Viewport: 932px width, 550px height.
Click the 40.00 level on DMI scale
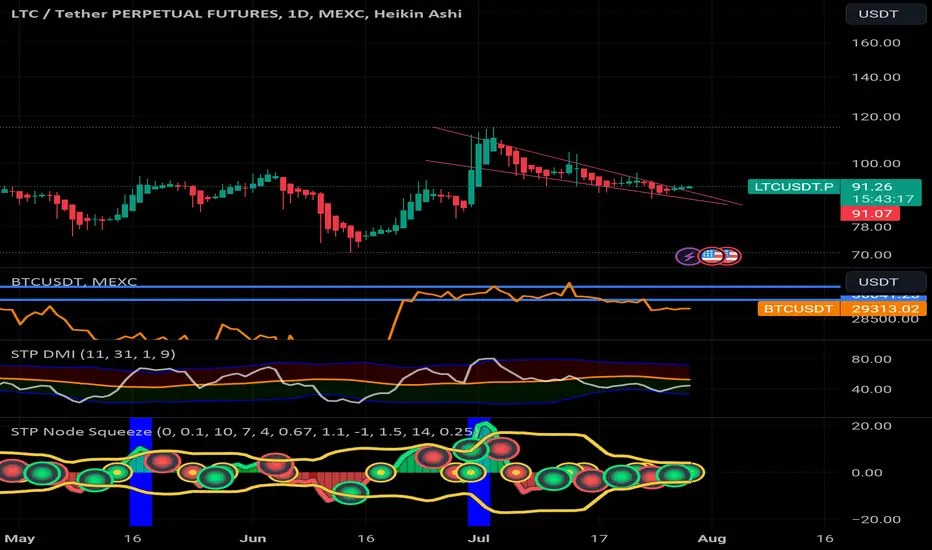(x=871, y=389)
